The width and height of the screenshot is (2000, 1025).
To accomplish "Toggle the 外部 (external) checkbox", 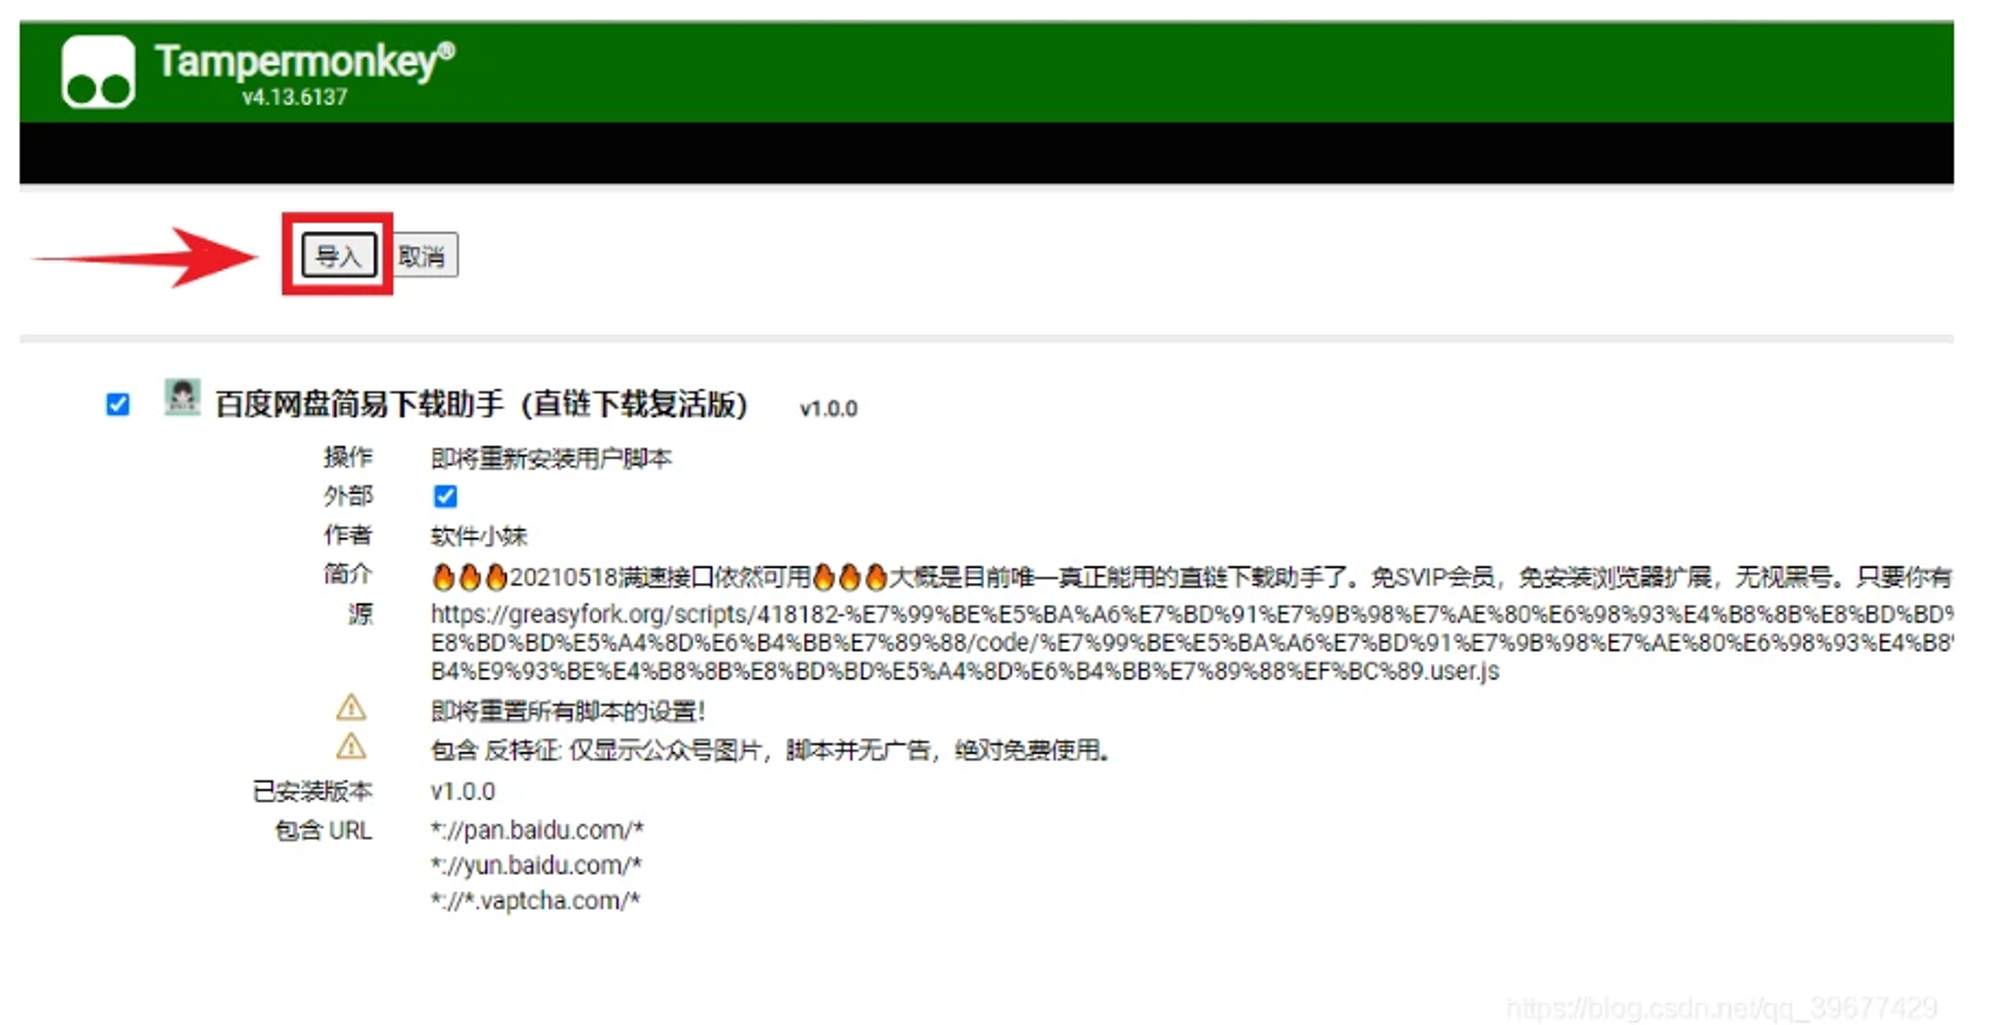I will click(446, 496).
